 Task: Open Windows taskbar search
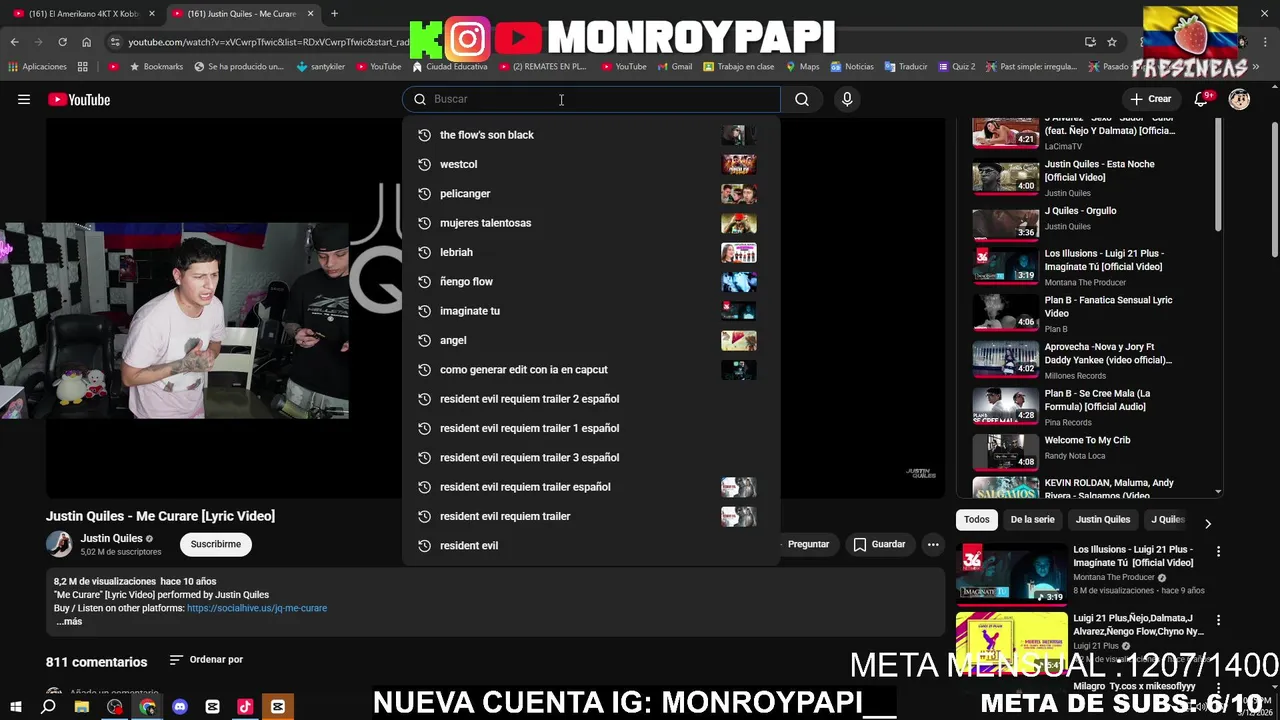coord(48,707)
